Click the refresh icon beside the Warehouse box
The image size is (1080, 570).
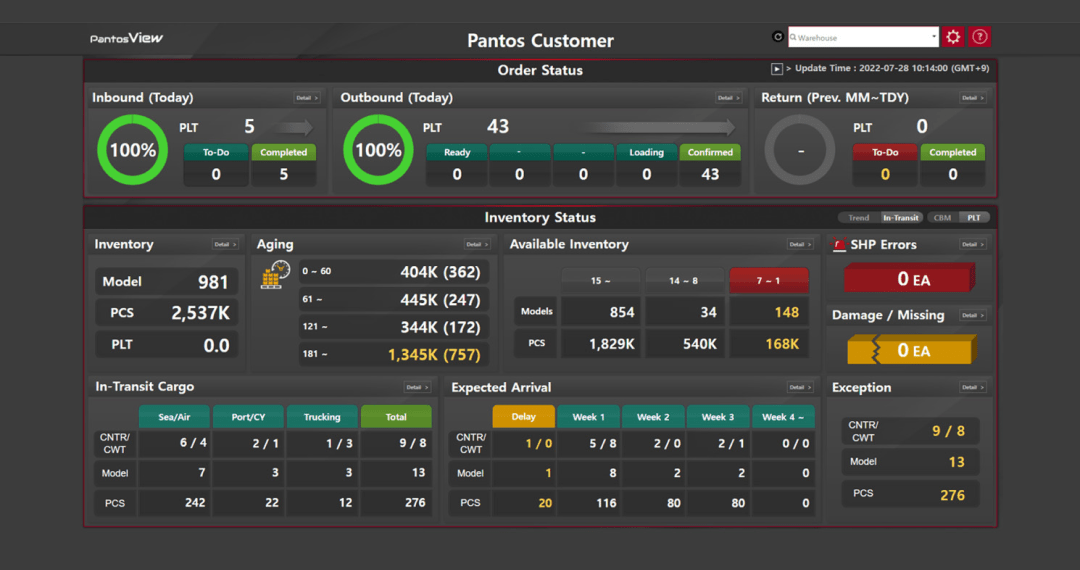[x=778, y=37]
